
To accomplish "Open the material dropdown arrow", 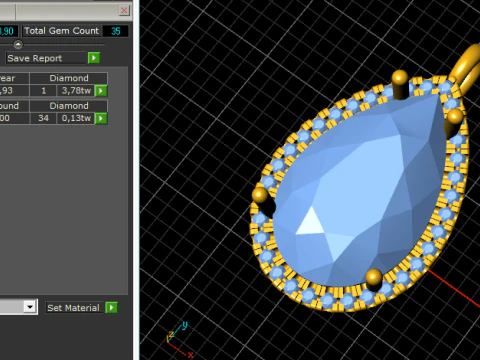I will coord(30,307).
